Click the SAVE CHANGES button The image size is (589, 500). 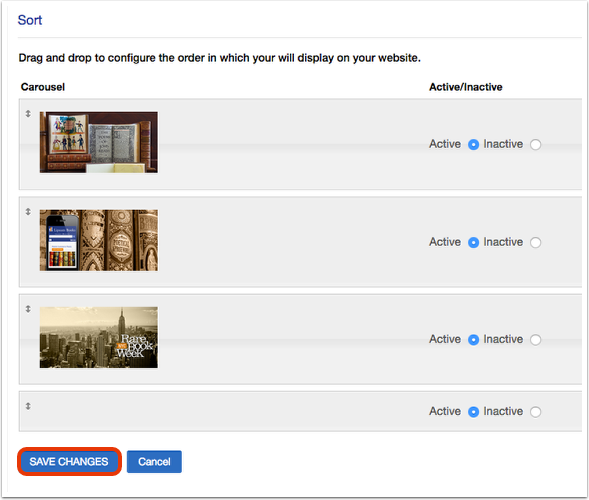click(x=69, y=462)
